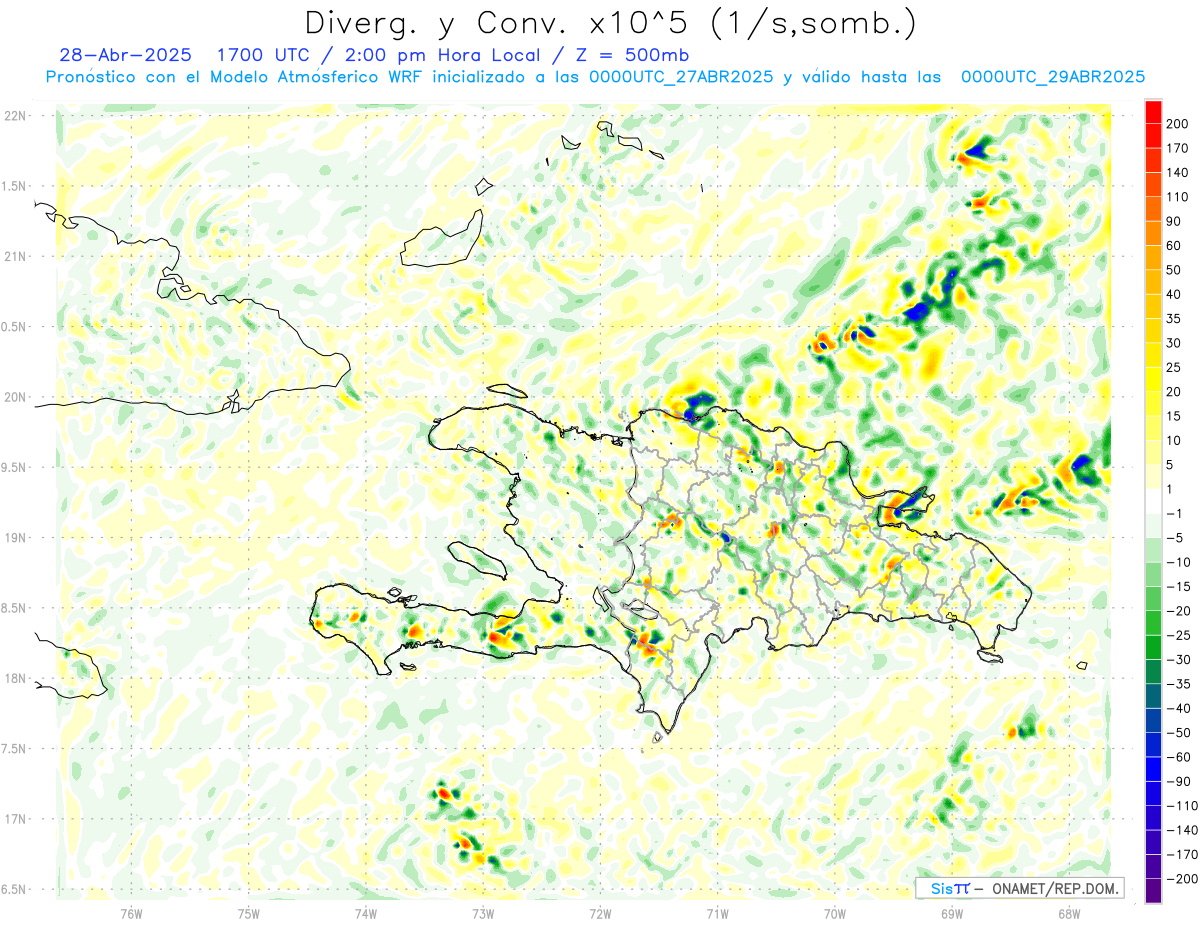
Task: Click the '0000UTC_29ABR2025' valid-until time text
Action: (1052, 76)
